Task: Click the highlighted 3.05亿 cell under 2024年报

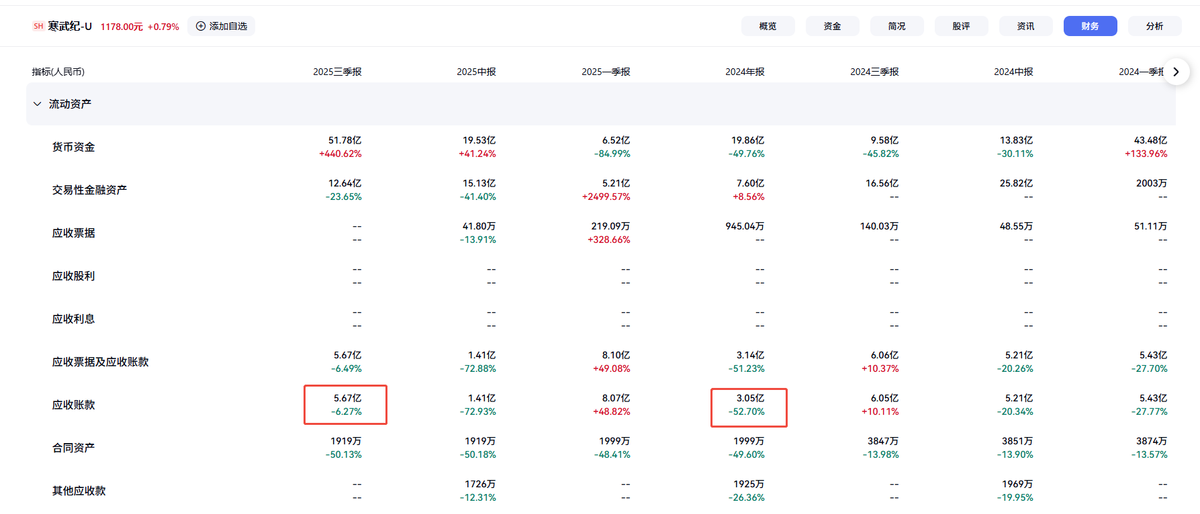Action: point(749,405)
